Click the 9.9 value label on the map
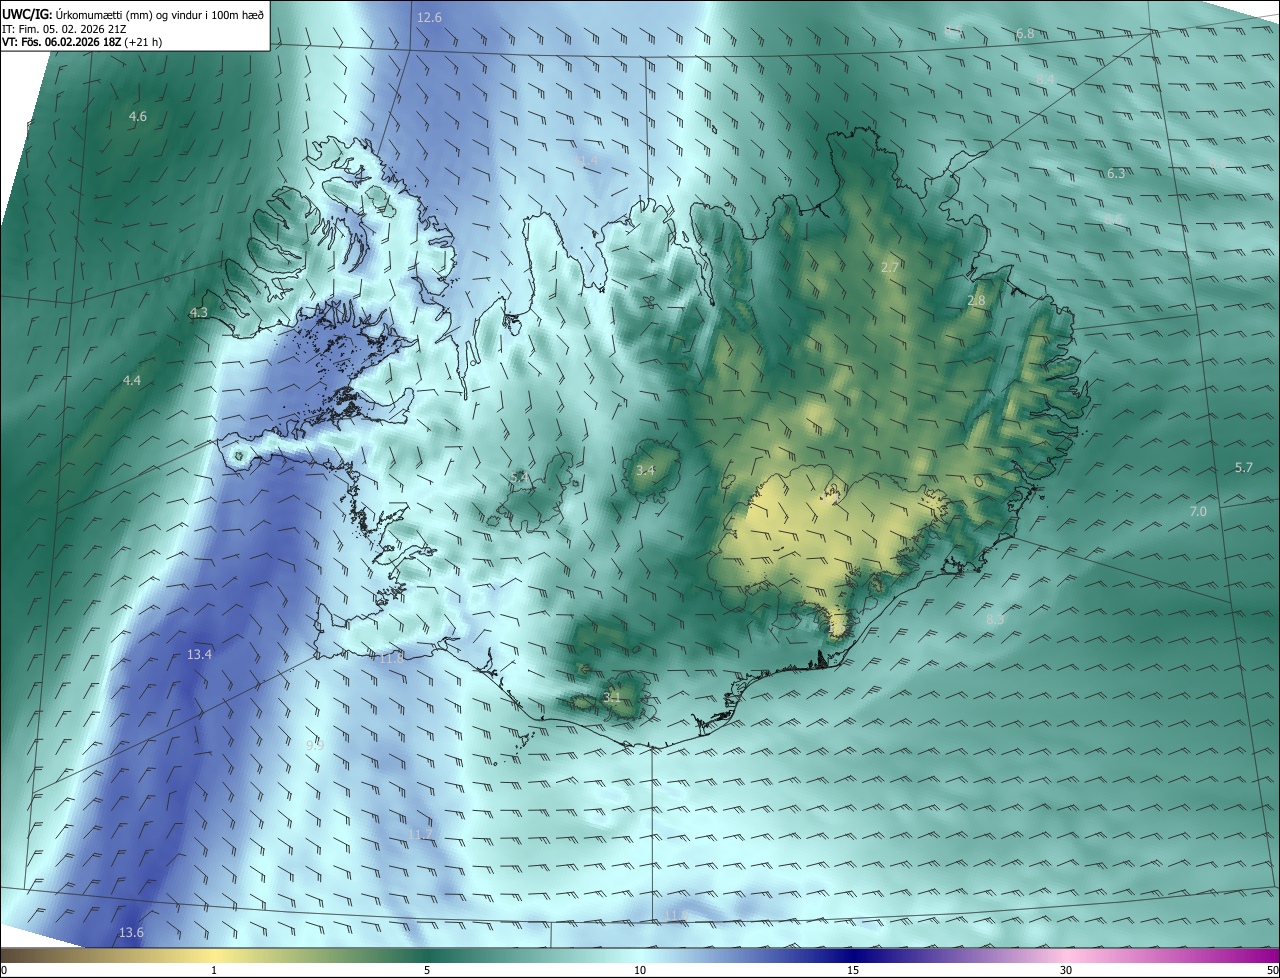Screen dimensions: 1280x978 315,746
